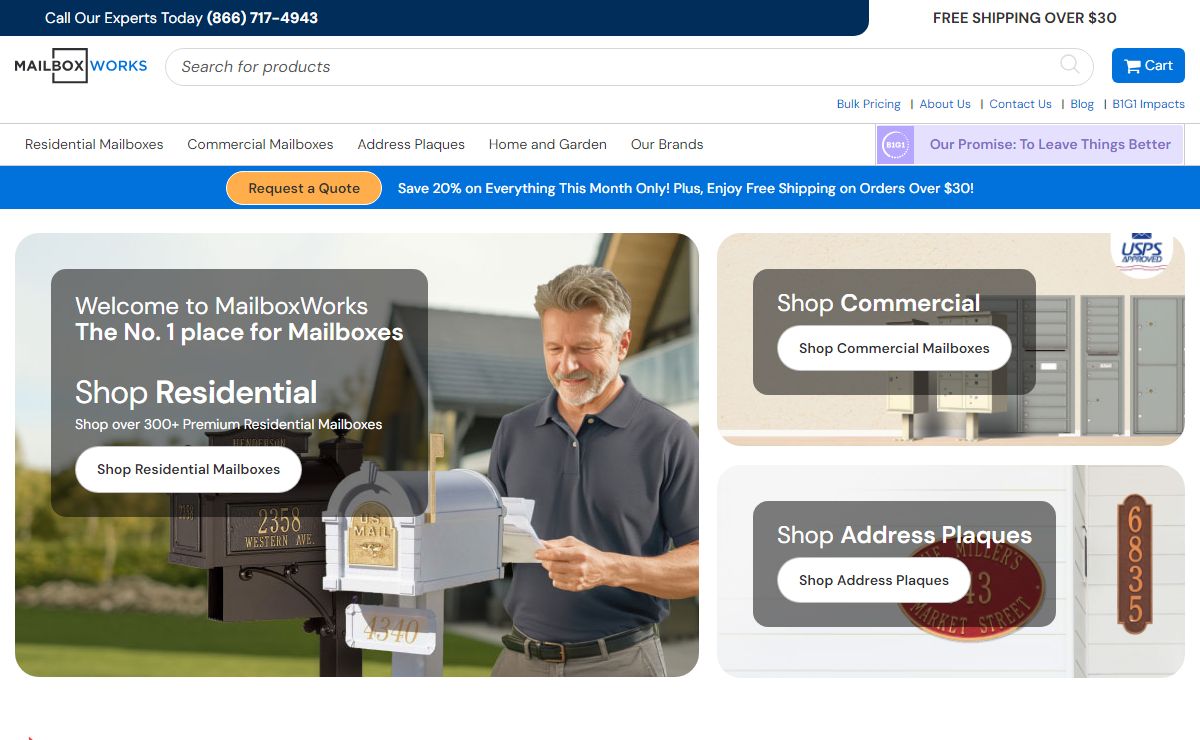Click the Save 20% on Everything promo text
This screenshot has width=1200, height=740.
click(x=685, y=188)
